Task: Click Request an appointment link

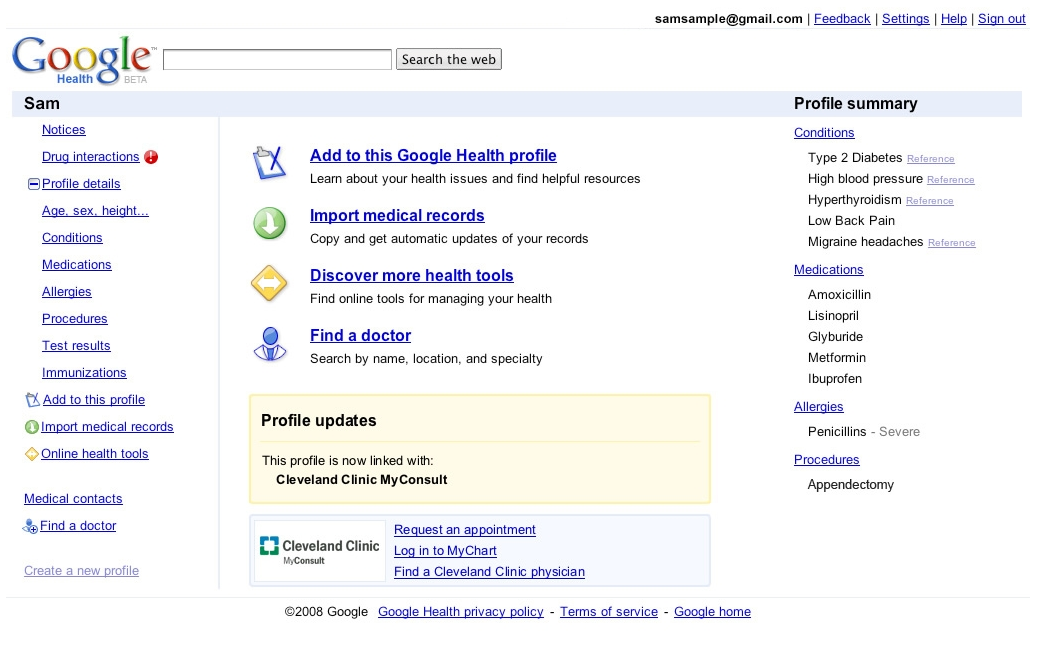Action: [465, 530]
